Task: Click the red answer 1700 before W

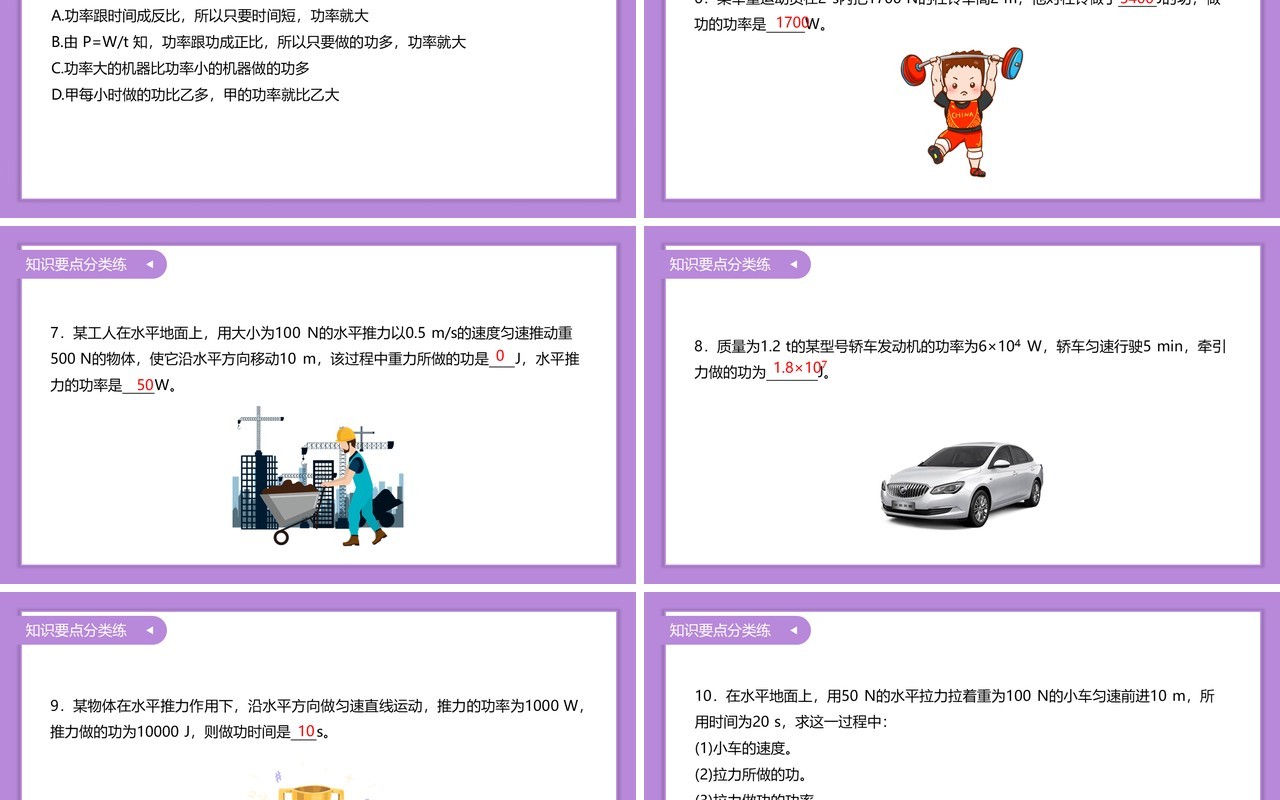Action: click(791, 22)
